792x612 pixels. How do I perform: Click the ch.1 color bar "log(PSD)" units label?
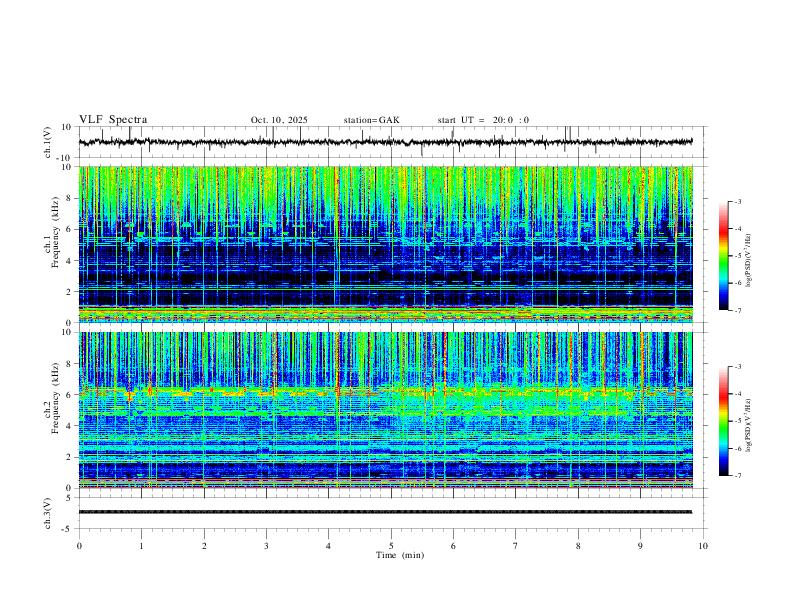[750, 261]
